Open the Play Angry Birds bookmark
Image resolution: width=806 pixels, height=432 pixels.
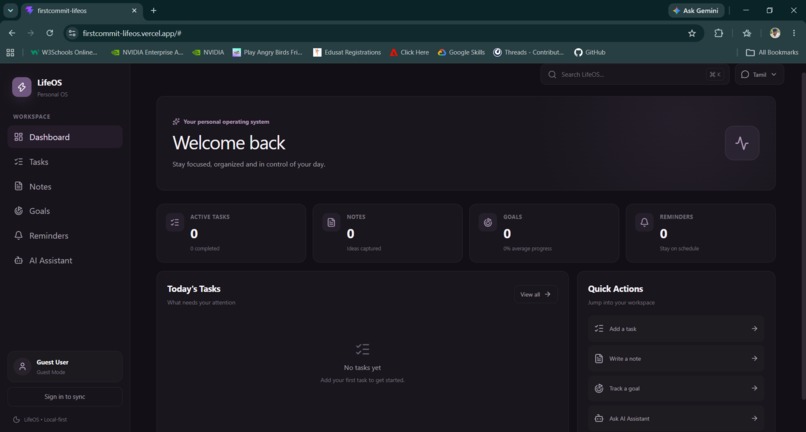click(267, 52)
